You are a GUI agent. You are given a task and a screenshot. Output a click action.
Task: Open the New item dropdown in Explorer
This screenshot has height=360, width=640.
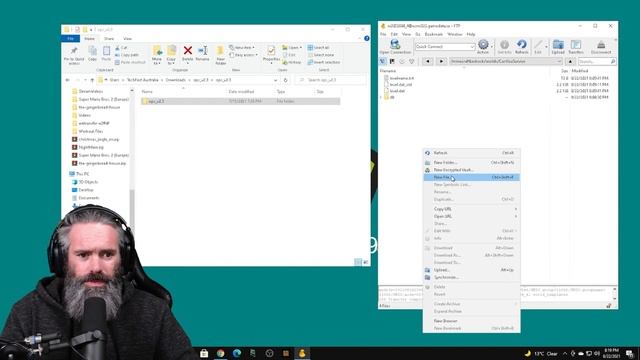click(x=242, y=47)
